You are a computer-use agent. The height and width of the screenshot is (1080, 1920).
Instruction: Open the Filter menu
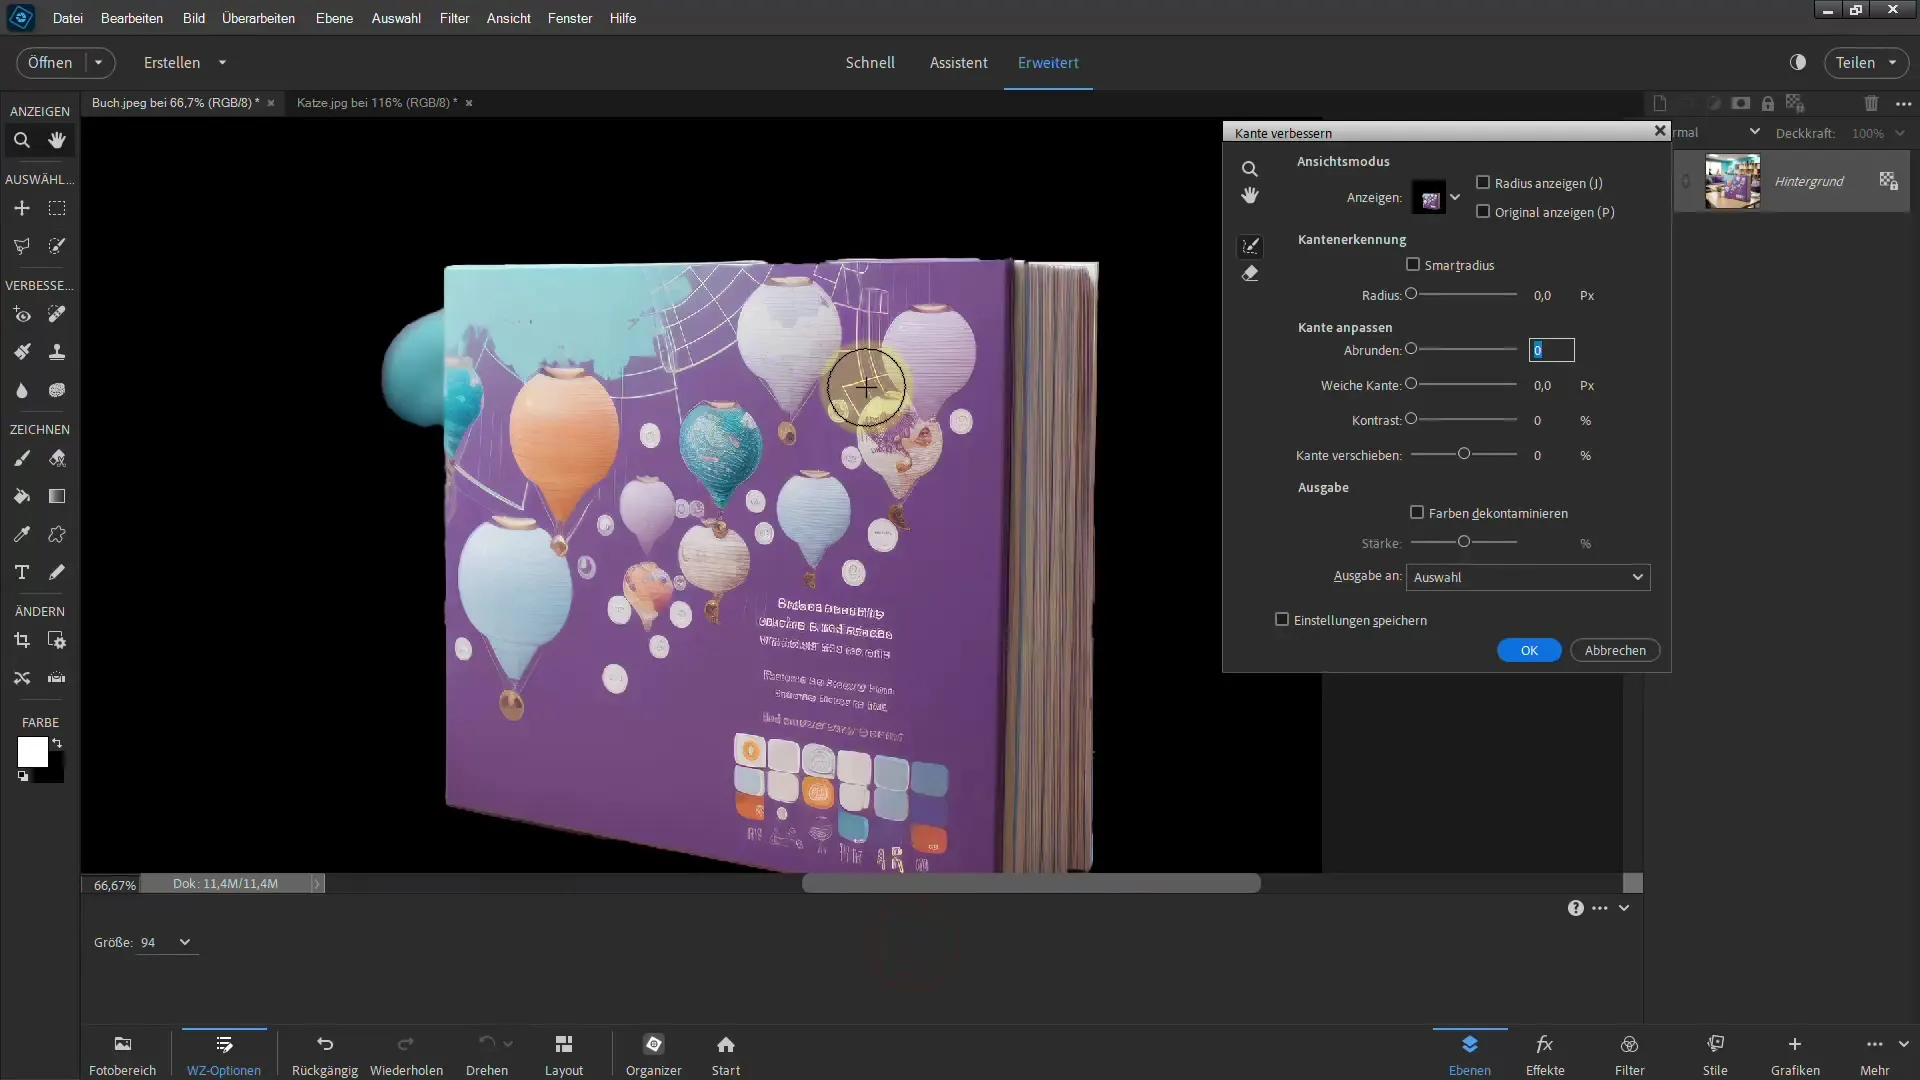tap(454, 18)
